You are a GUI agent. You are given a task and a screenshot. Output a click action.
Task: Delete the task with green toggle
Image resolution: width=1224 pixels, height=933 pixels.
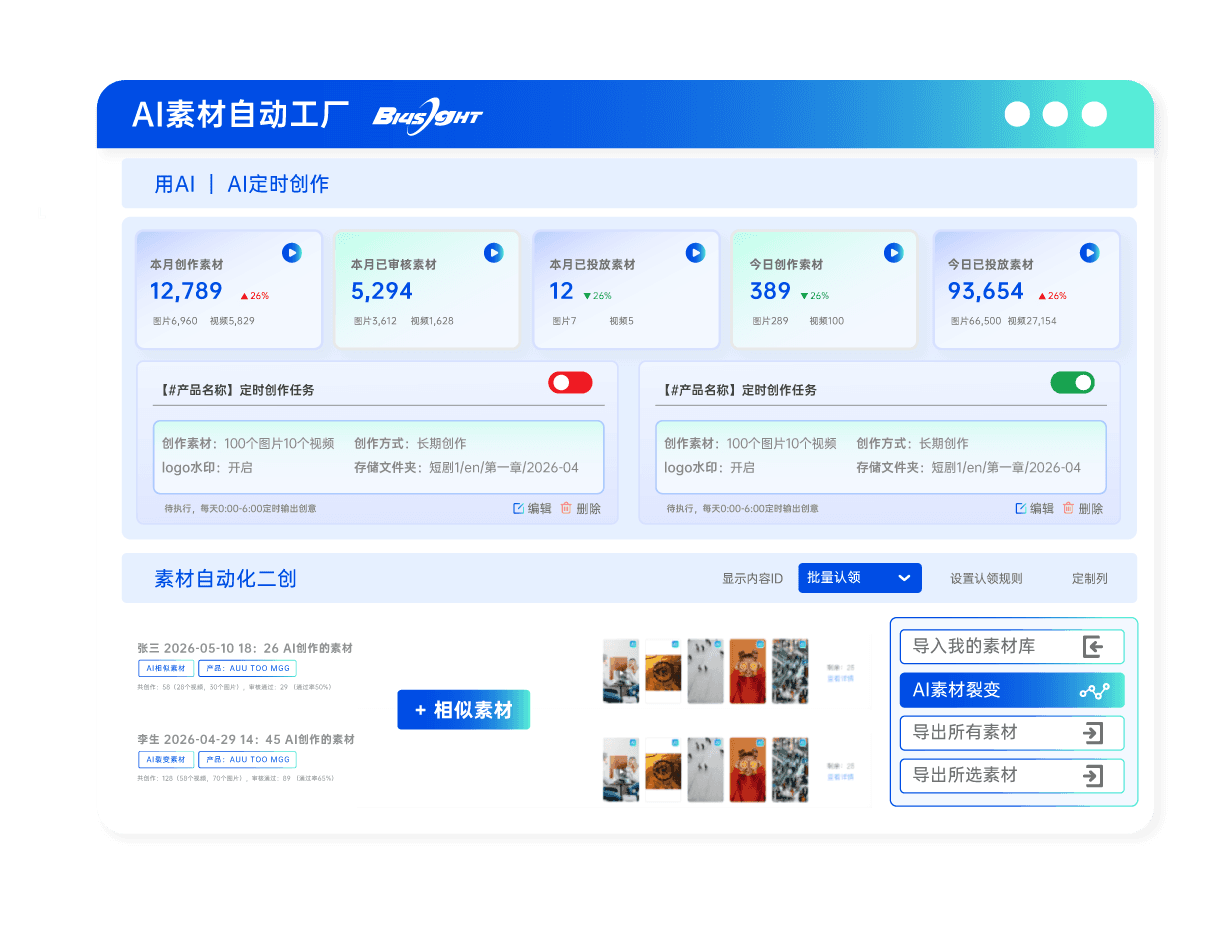1083,508
